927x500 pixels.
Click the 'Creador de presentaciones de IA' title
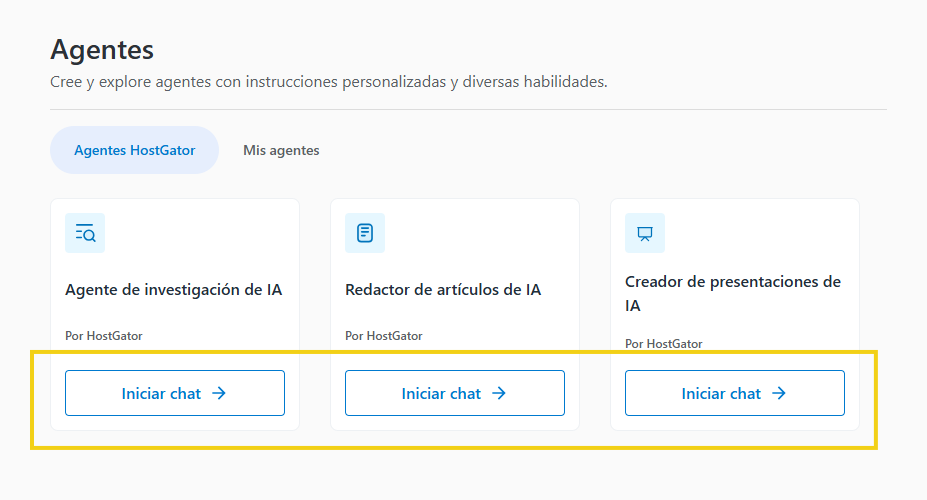tap(733, 294)
